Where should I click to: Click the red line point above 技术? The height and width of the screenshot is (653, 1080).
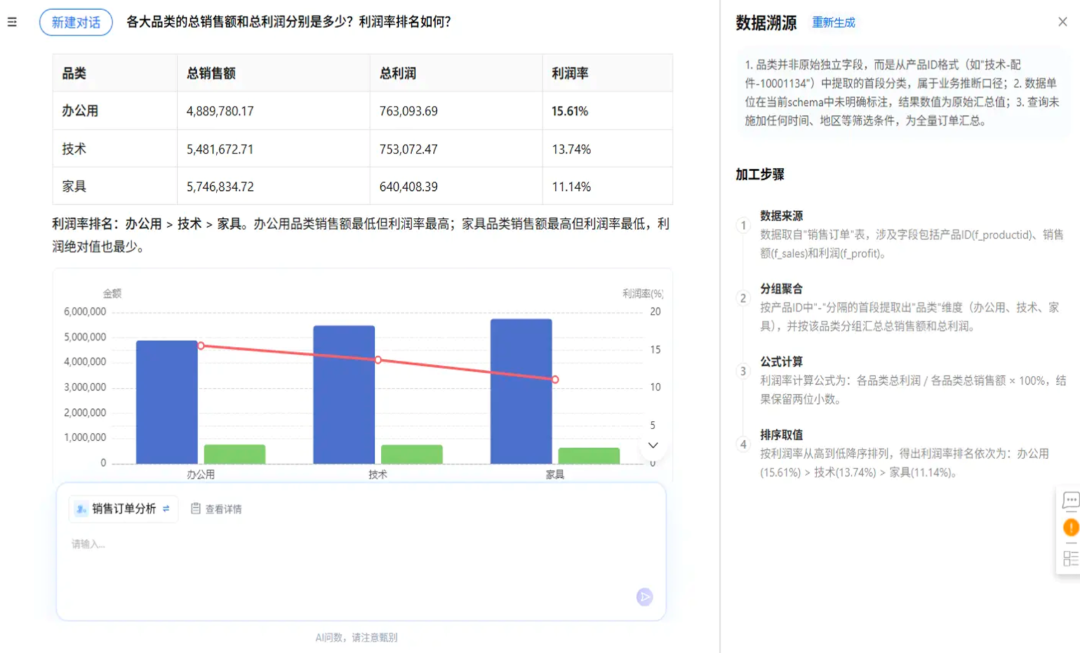(378, 360)
